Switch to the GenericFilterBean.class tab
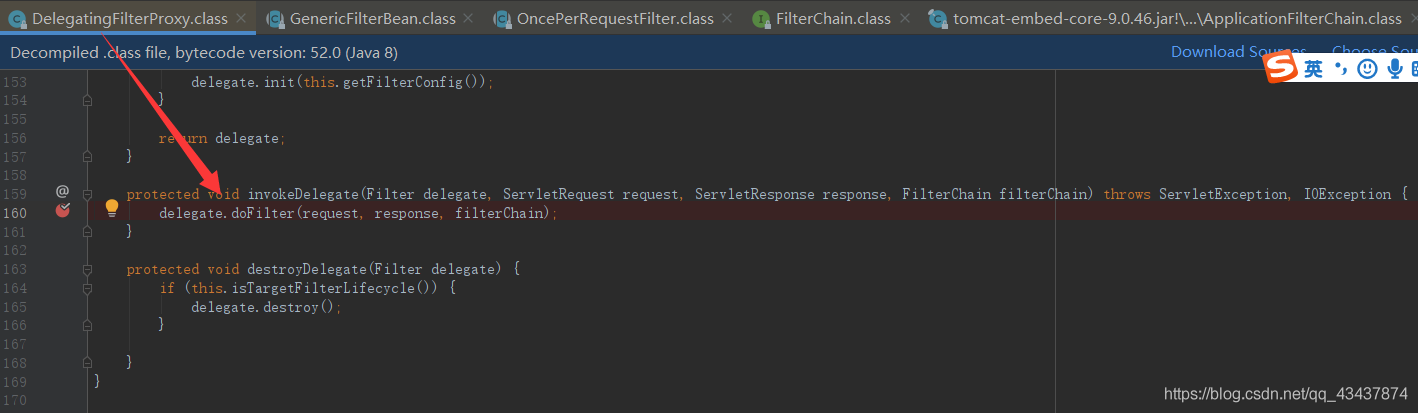The width and height of the screenshot is (1418, 413). point(372,18)
